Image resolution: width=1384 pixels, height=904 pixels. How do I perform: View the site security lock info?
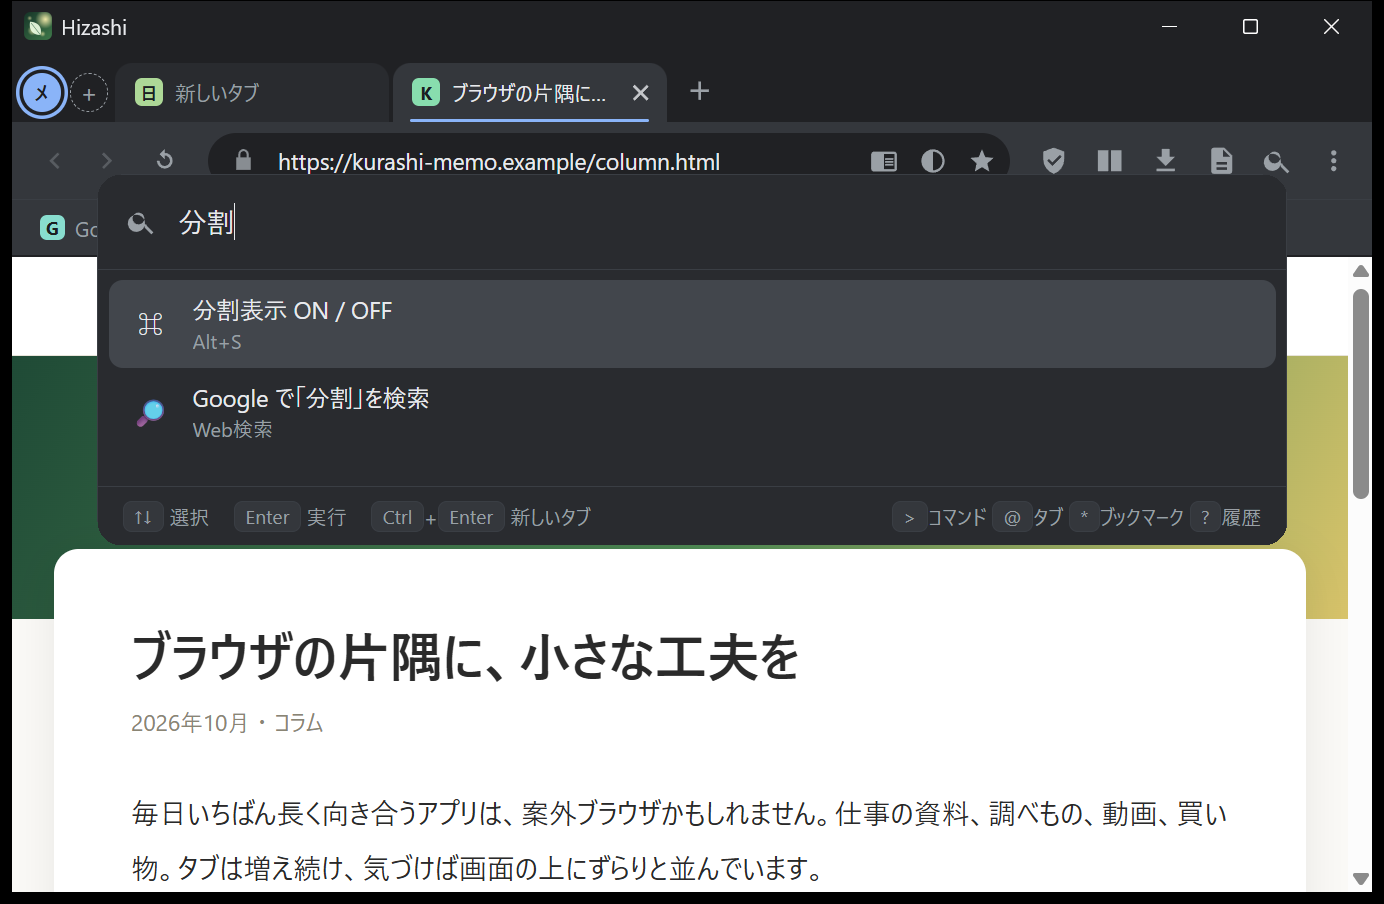tap(243, 160)
